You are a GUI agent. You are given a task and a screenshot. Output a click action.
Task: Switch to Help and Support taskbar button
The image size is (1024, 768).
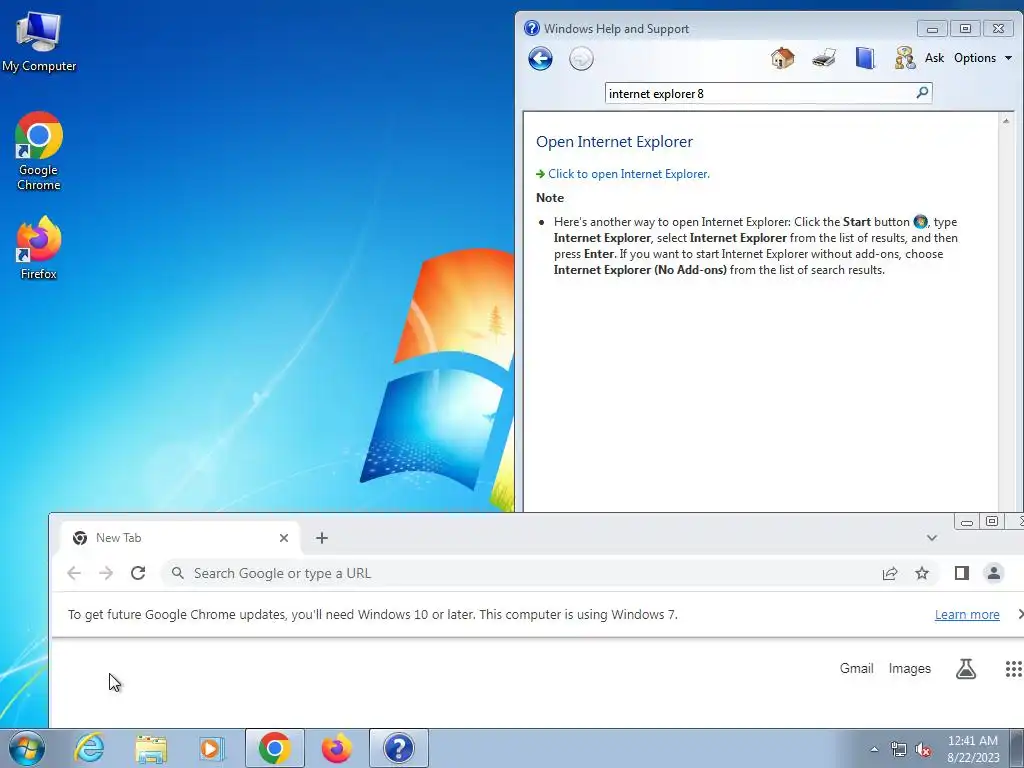(398, 748)
